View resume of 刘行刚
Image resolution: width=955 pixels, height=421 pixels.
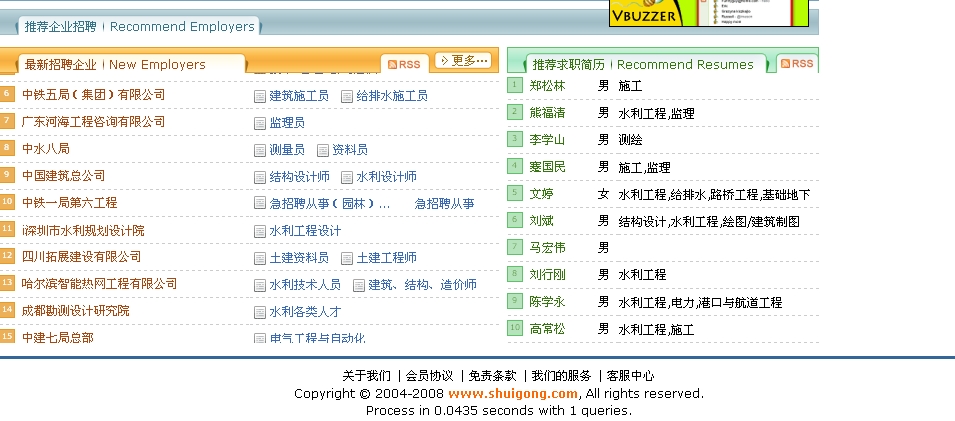[547, 275]
